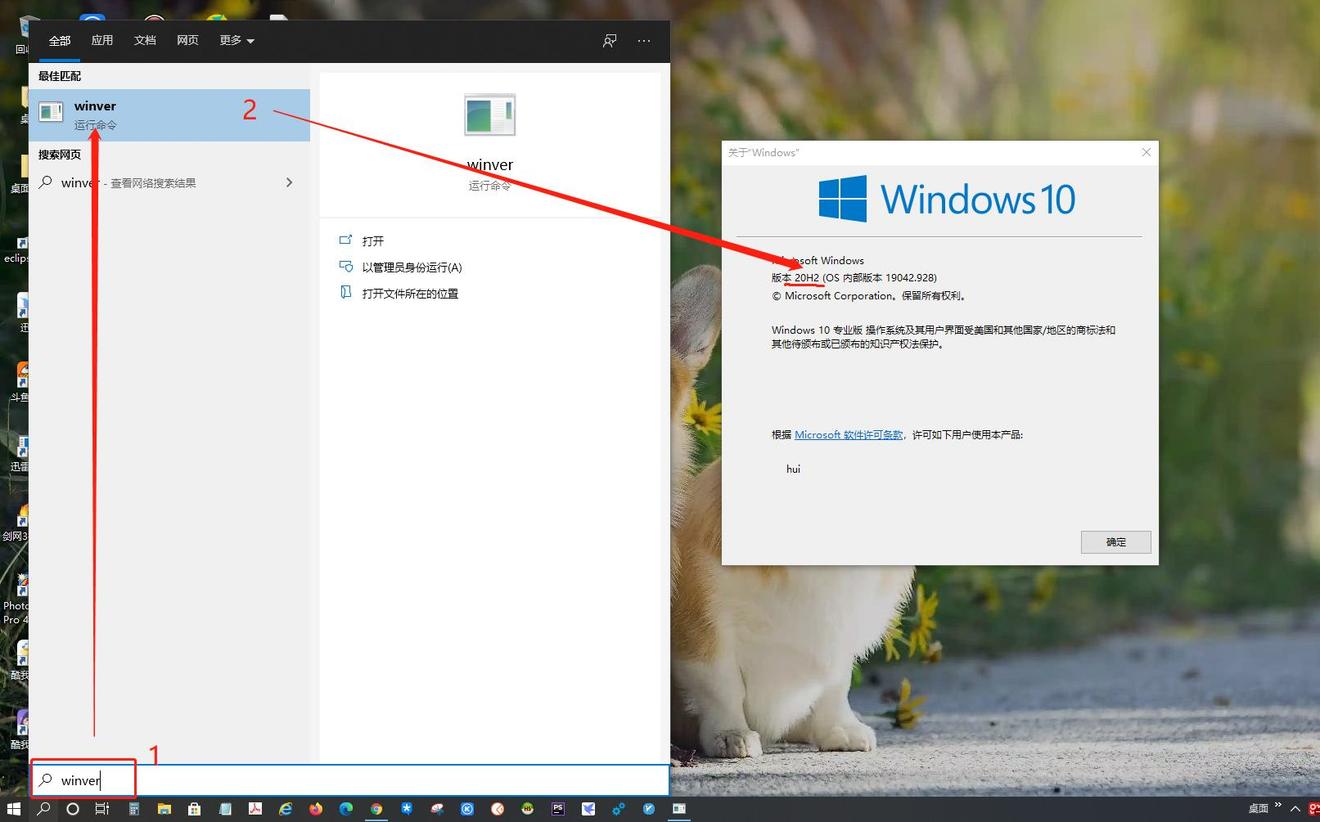Click the winver search input field

pyautogui.click(x=350, y=780)
